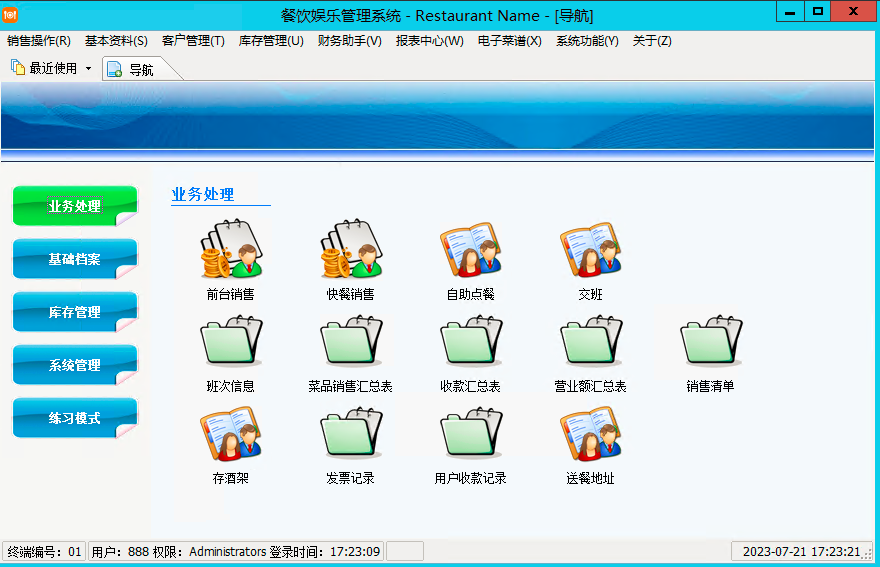Image resolution: width=880 pixels, height=567 pixels.
Task: Click the 交班 shift handover icon
Action: [x=590, y=250]
